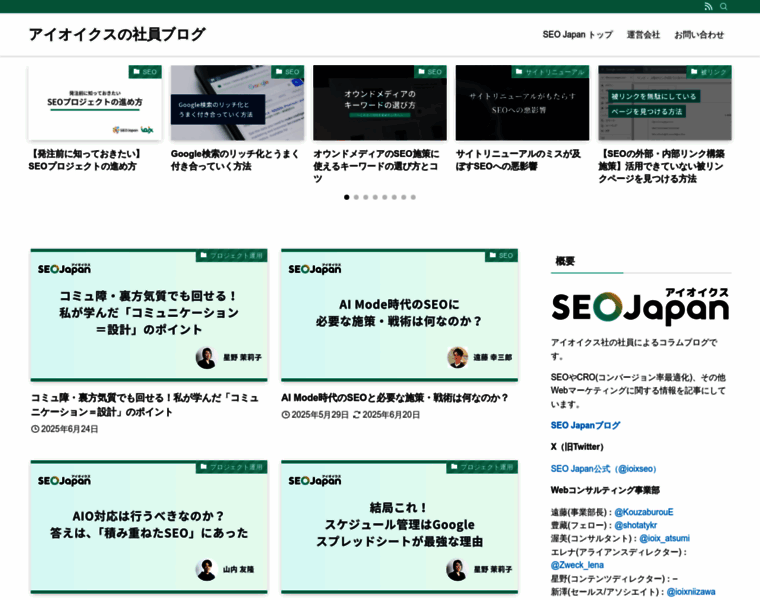The height and width of the screenshot is (600, 760).
Task: Open Google検索のリッチ化とうまく付き合っていく方法 title
Action: (x=235, y=160)
